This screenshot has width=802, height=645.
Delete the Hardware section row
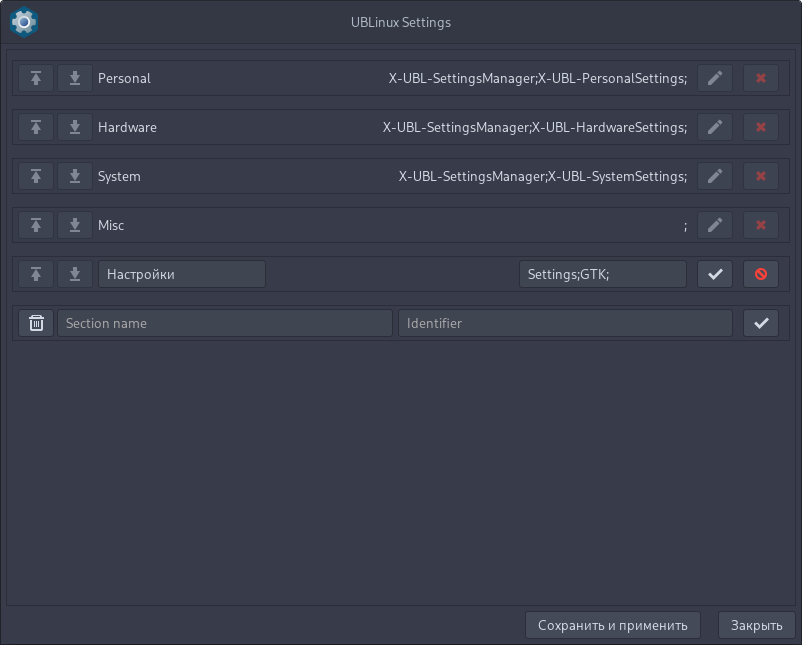(761, 127)
